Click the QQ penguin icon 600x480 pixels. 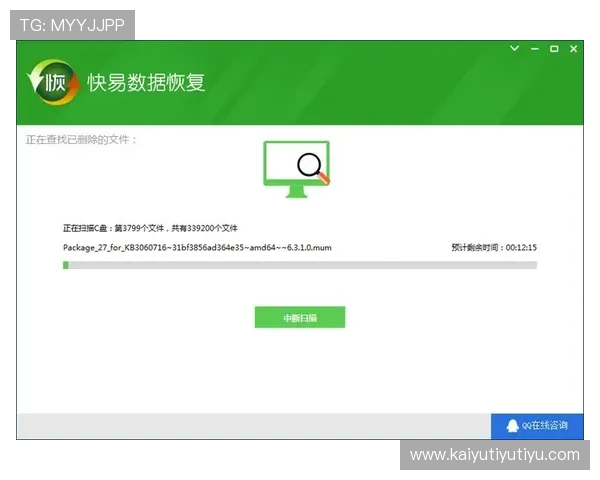[x=512, y=426]
